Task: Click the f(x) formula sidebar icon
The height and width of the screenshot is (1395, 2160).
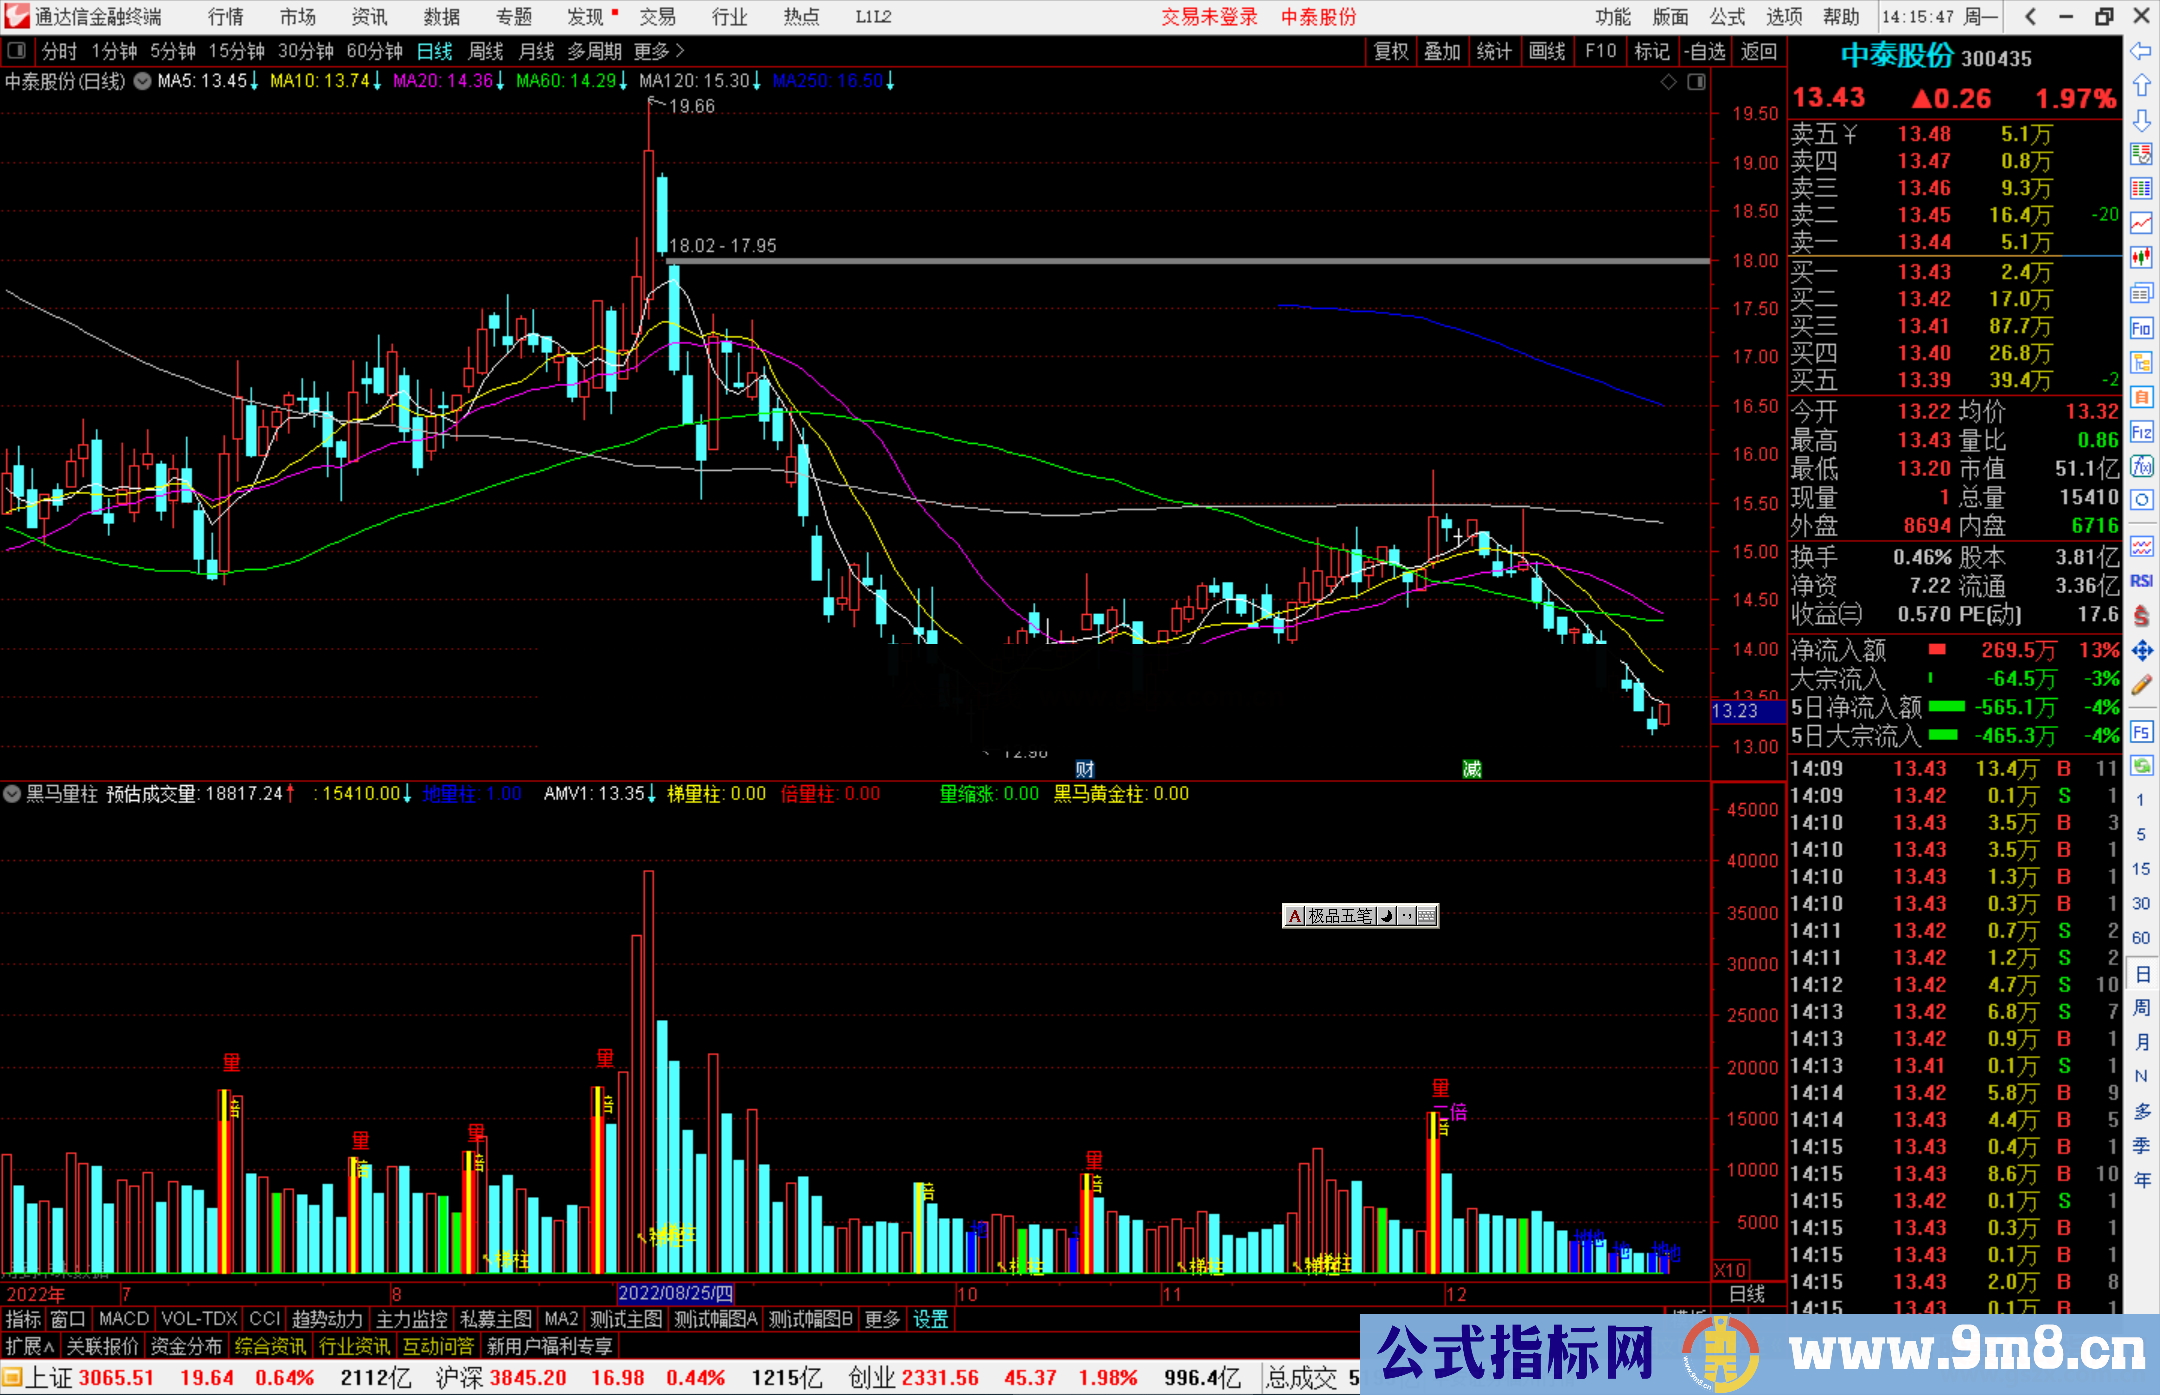Action: click(x=2141, y=466)
